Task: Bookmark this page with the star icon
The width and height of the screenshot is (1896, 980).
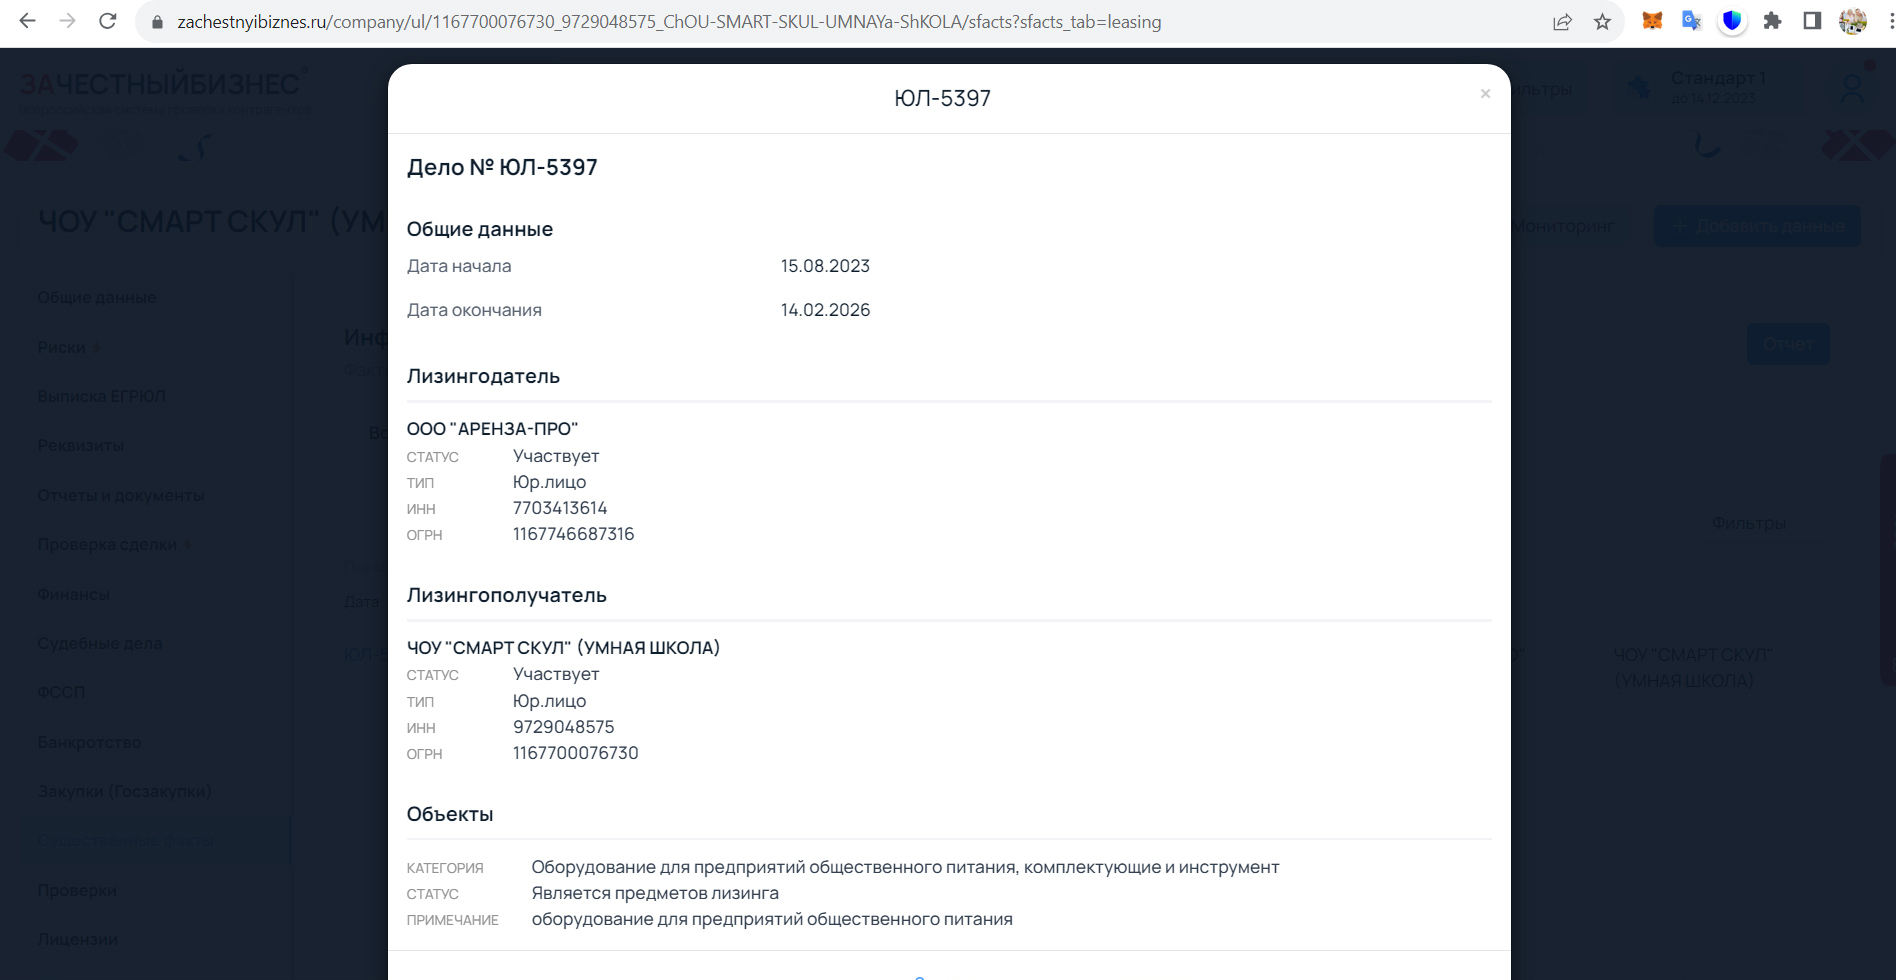Action: 1602,22
